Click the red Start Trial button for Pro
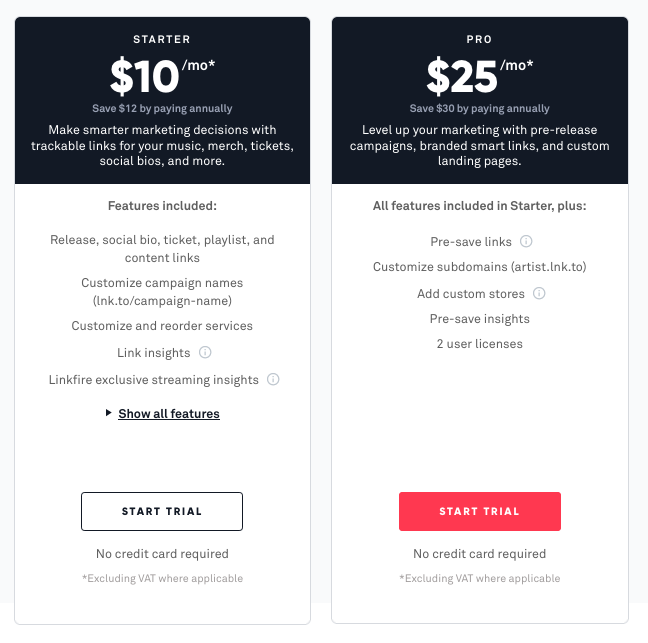Image resolution: width=648 pixels, height=643 pixels. (480, 512)
